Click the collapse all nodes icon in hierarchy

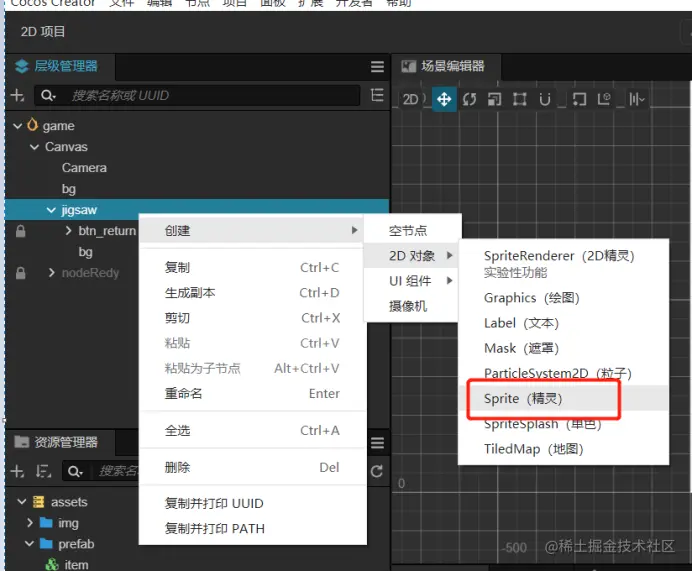[377, 95]
